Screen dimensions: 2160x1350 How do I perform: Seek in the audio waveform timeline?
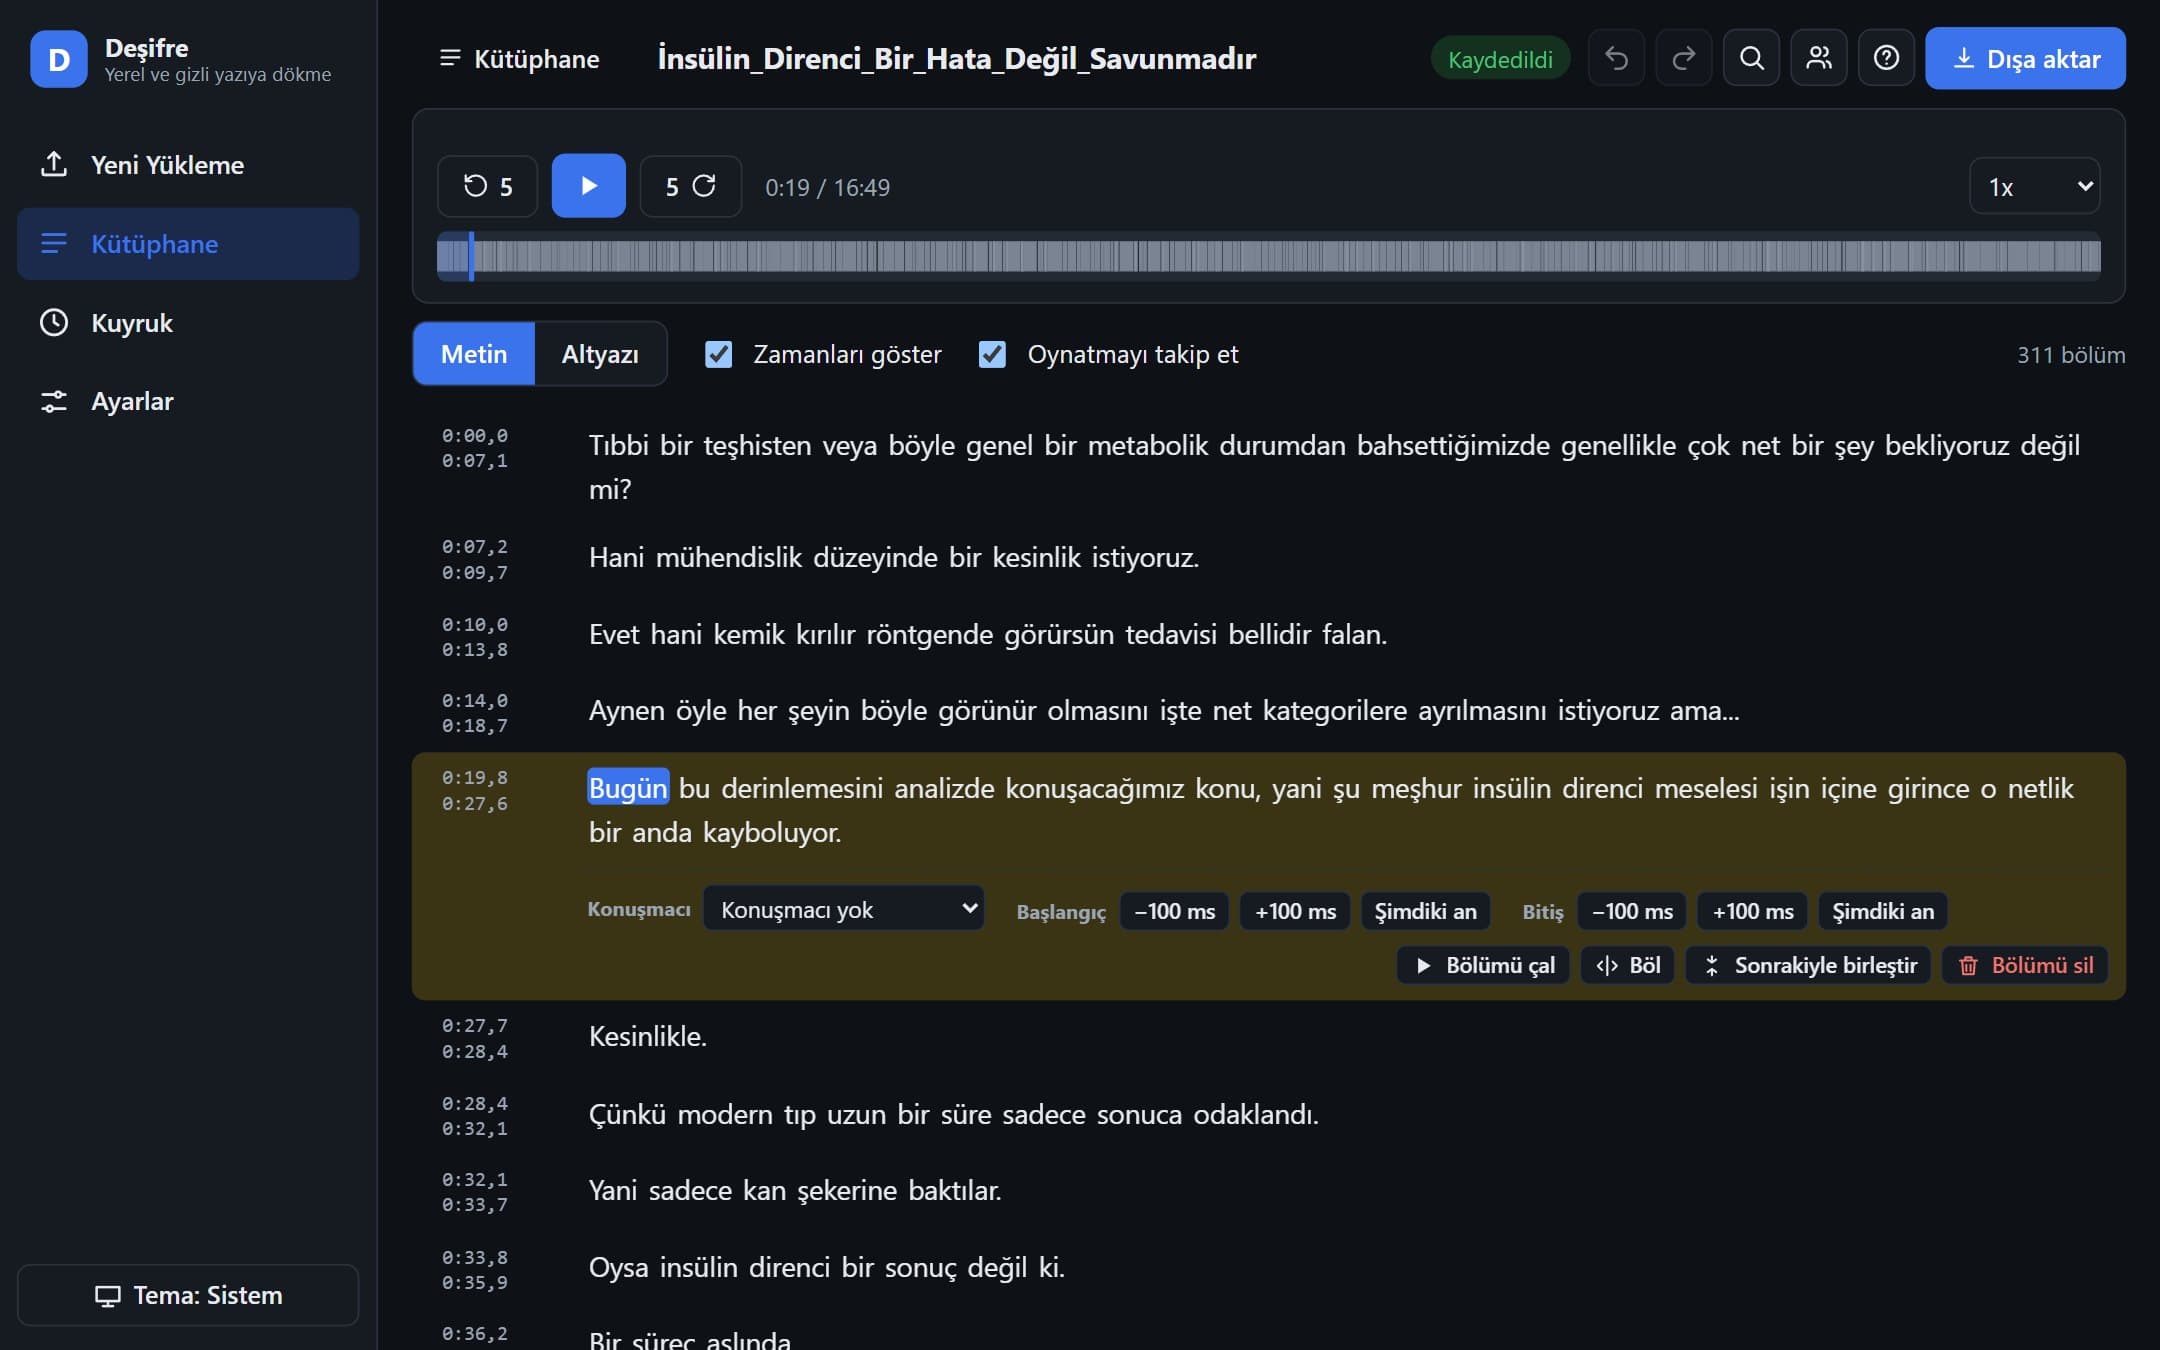(1269, 256)
